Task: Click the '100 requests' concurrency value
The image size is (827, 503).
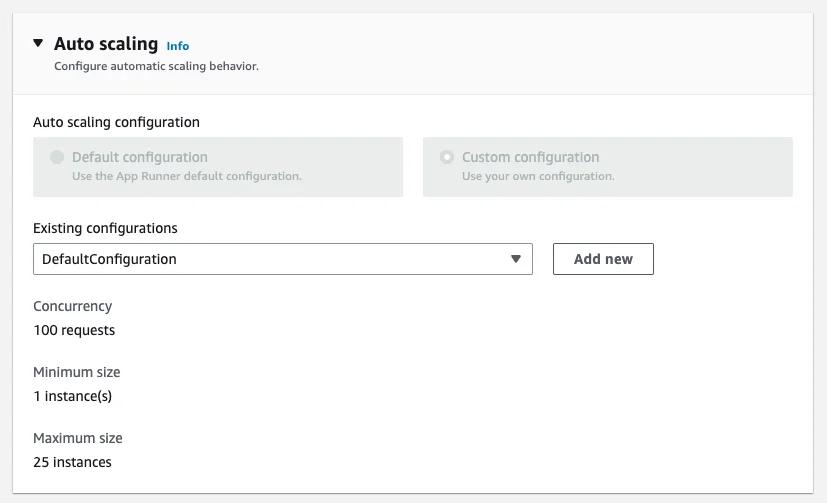Action: (74, 330)
